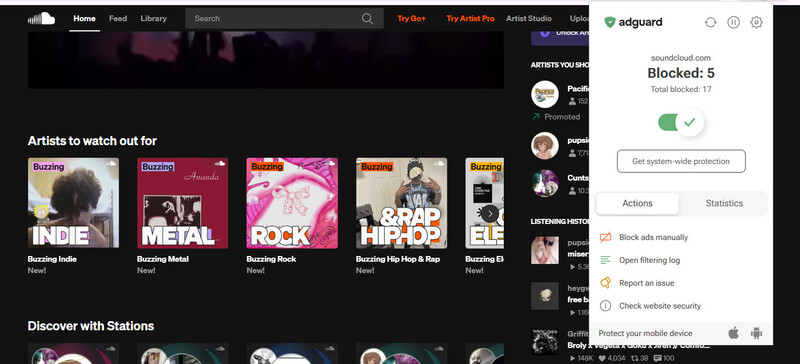
Task: Open the Feed tab
Action: (x=118, y=18)
